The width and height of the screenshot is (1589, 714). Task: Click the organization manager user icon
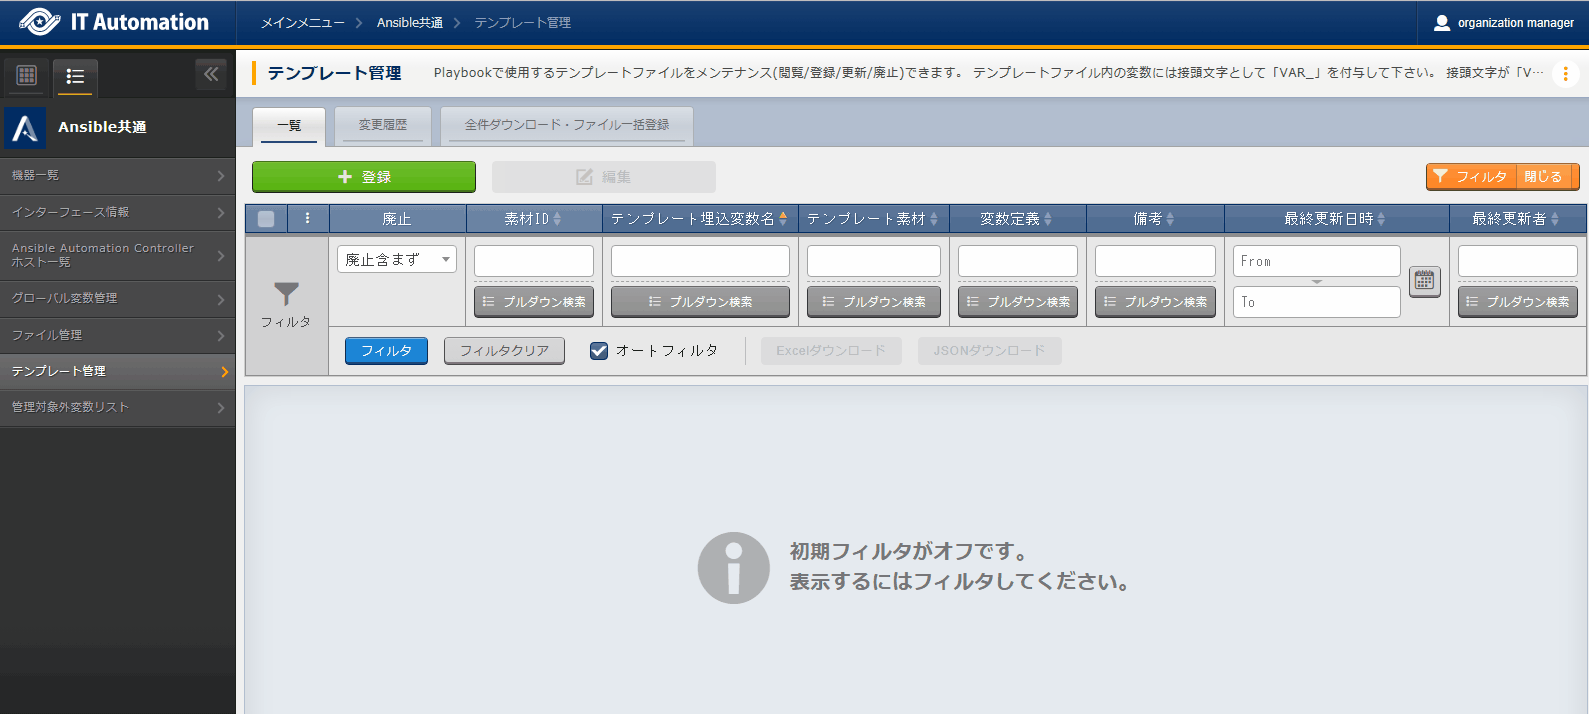pyautogui.click(x=1441, y=23)
